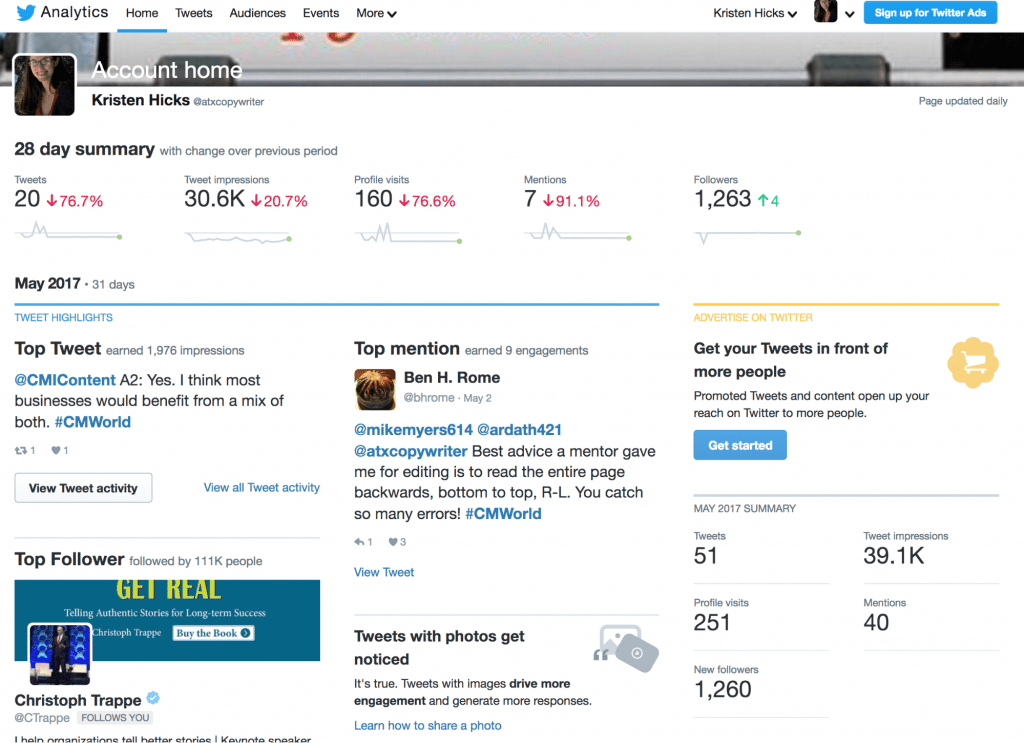
Task: Open Learn how to share a photo
Action: tap(428, 725)
